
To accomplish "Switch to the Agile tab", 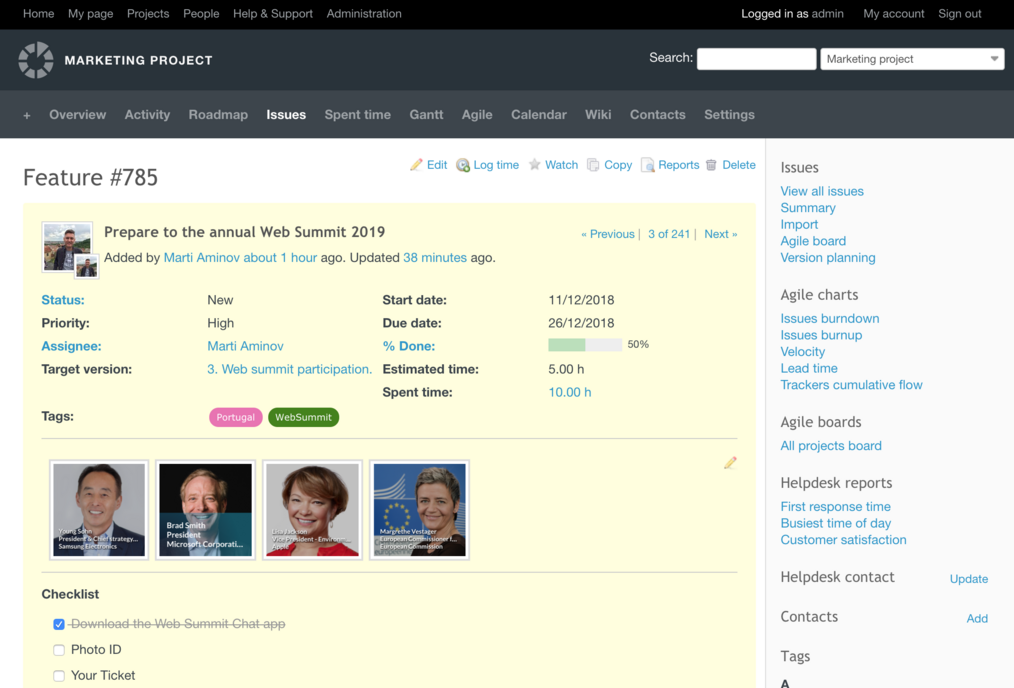I will tap(477, 115).
